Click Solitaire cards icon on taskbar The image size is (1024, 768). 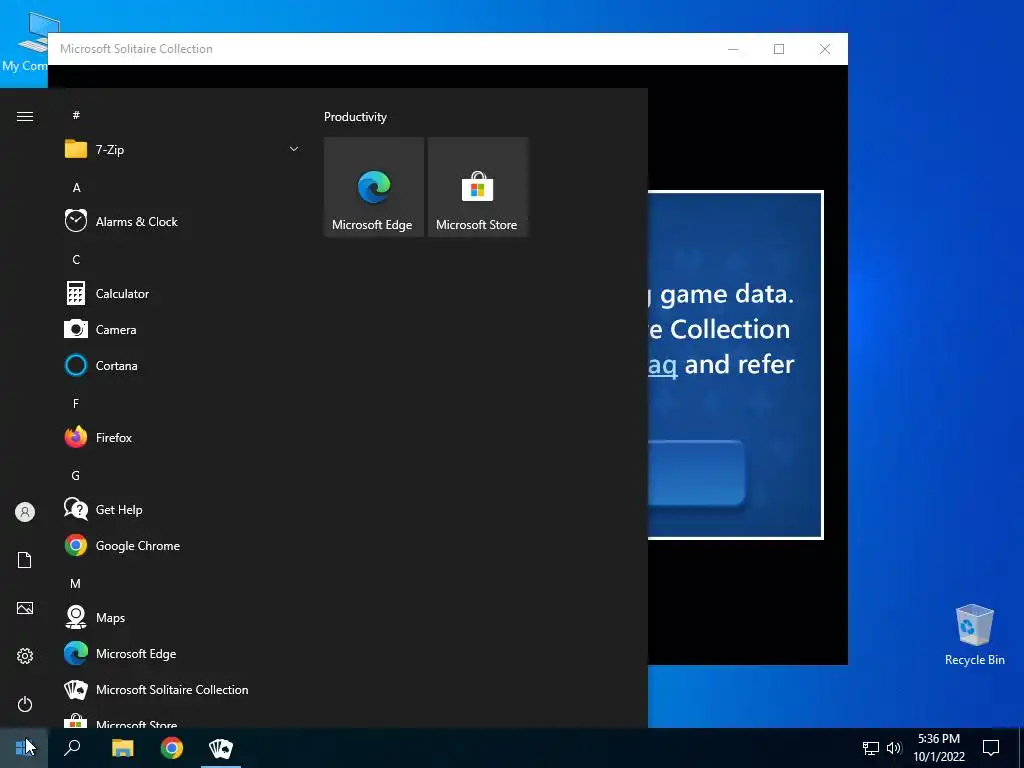click(221, 748)
